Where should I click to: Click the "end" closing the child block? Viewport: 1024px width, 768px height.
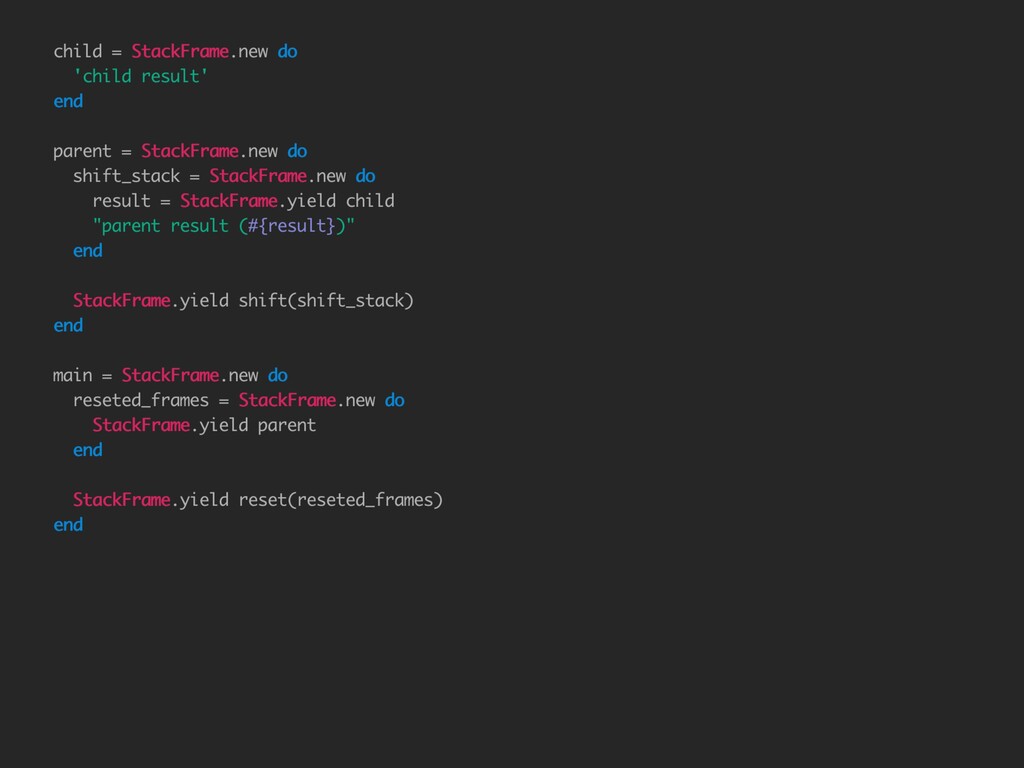pos(68,101)
